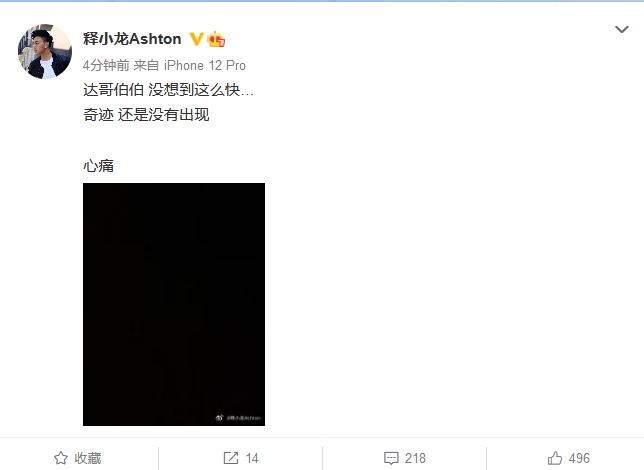
Task: Click the comment bubble icon
Action: 391,458
